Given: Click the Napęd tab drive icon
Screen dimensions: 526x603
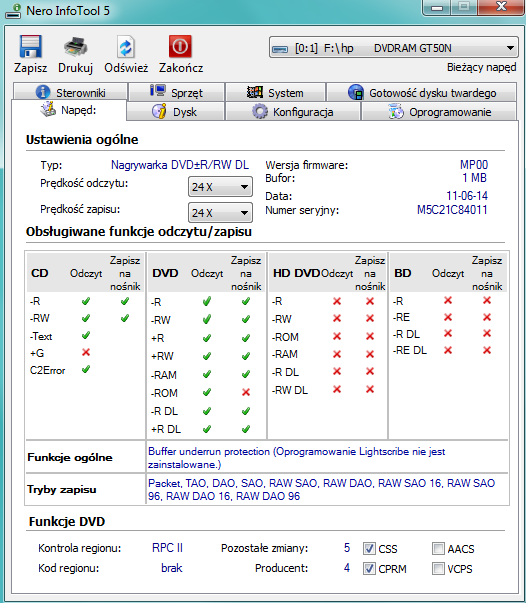Looking at the screenshot, I should [48, 109].
